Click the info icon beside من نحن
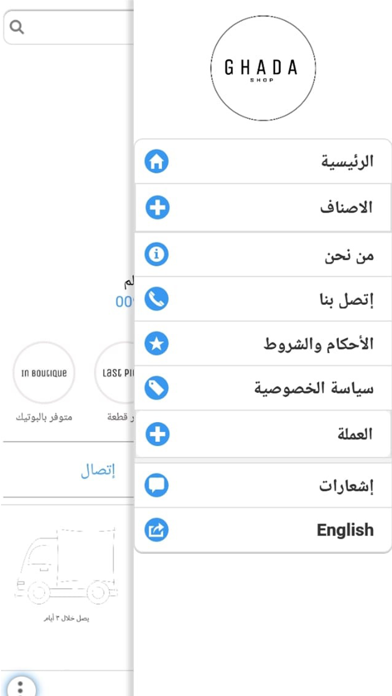 tap(157, 254)
